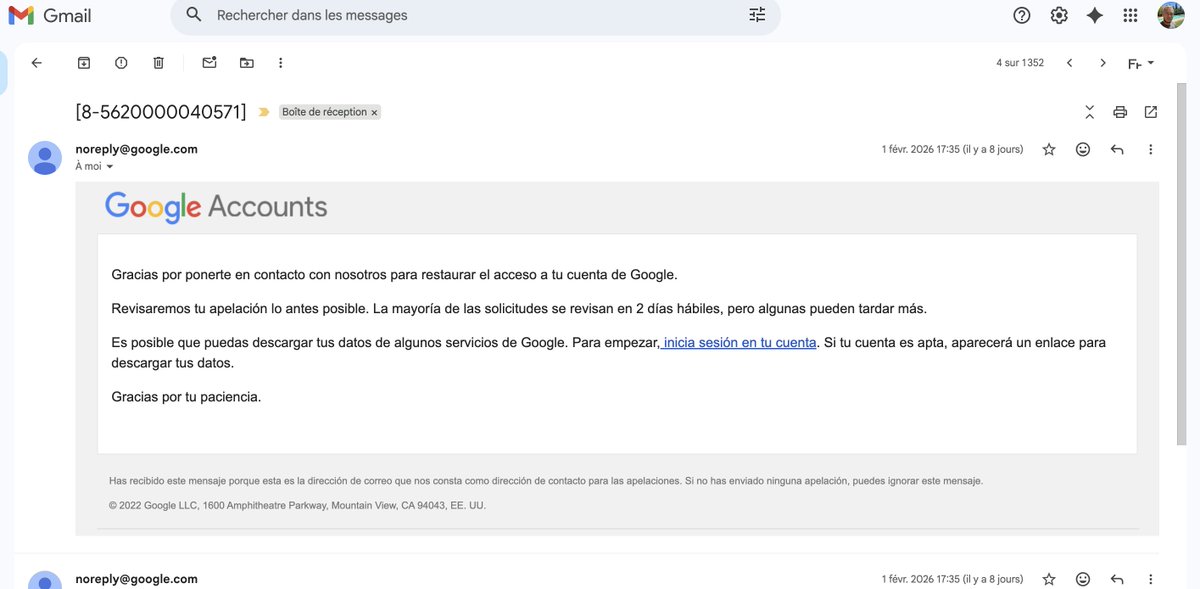Image resolution: width=1200 pixels, height=589 pixels.
Task: Click the search messages field
Action: click(475, 15)
